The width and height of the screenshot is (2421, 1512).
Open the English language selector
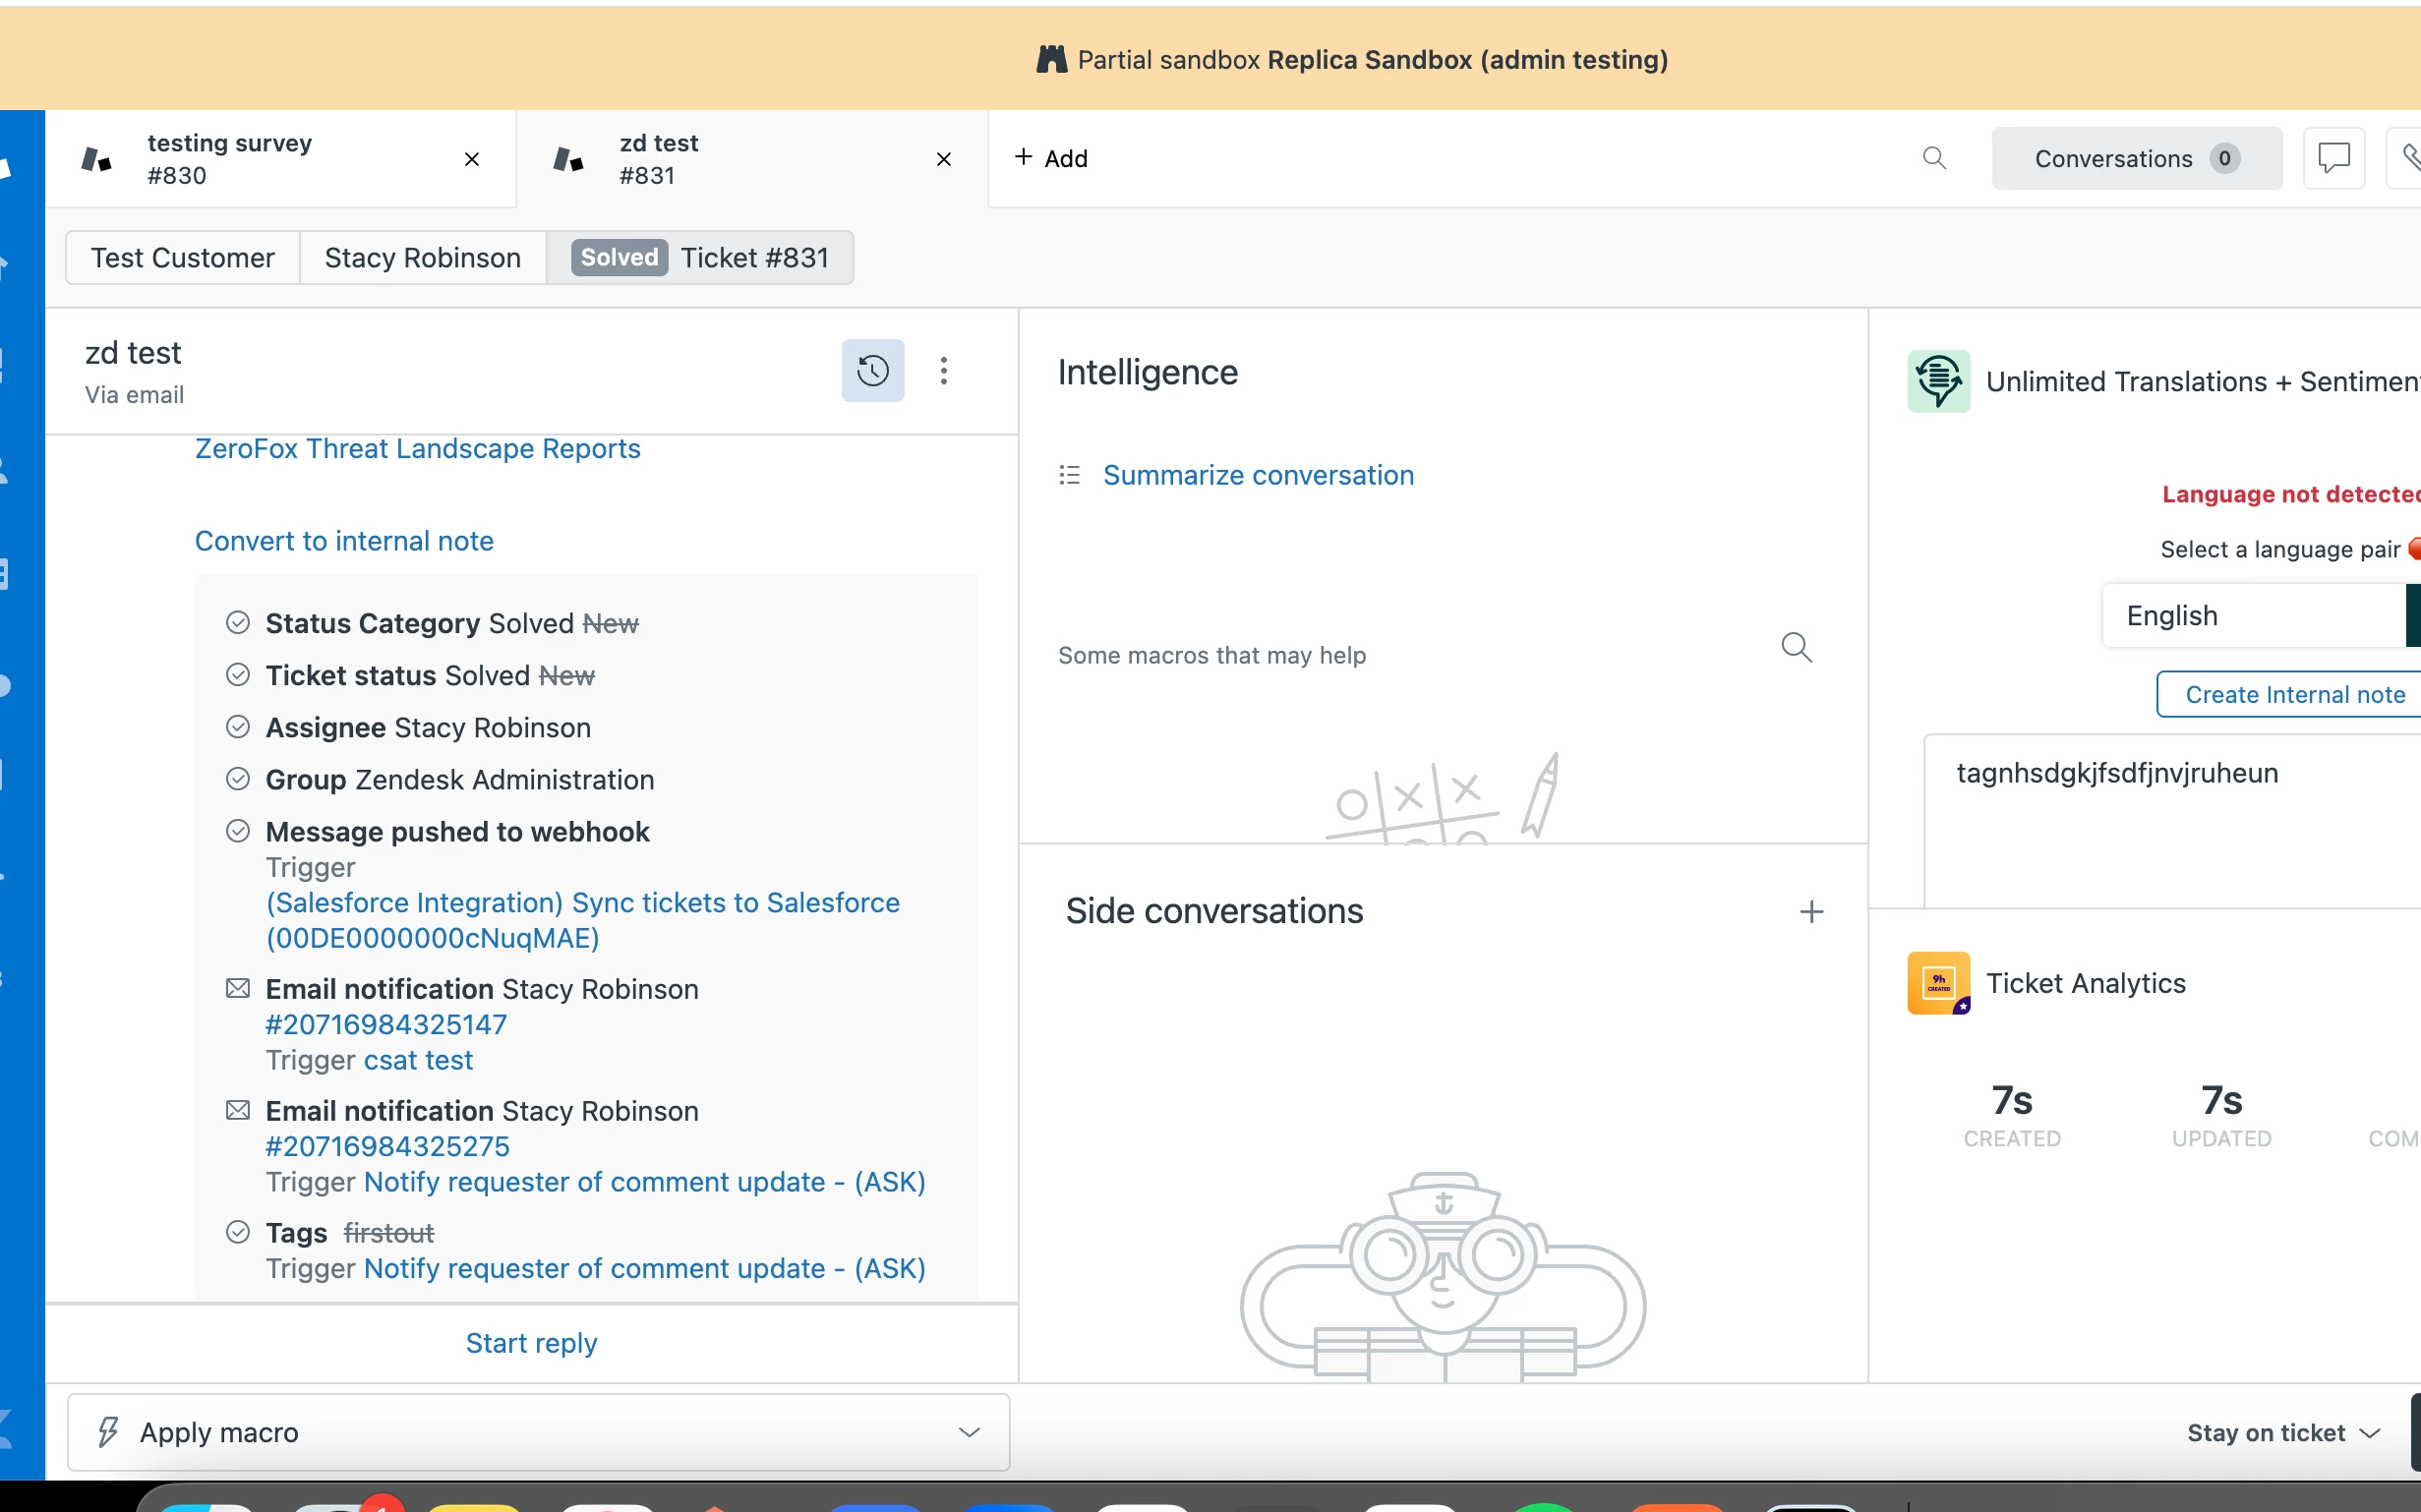point(2250,615)
